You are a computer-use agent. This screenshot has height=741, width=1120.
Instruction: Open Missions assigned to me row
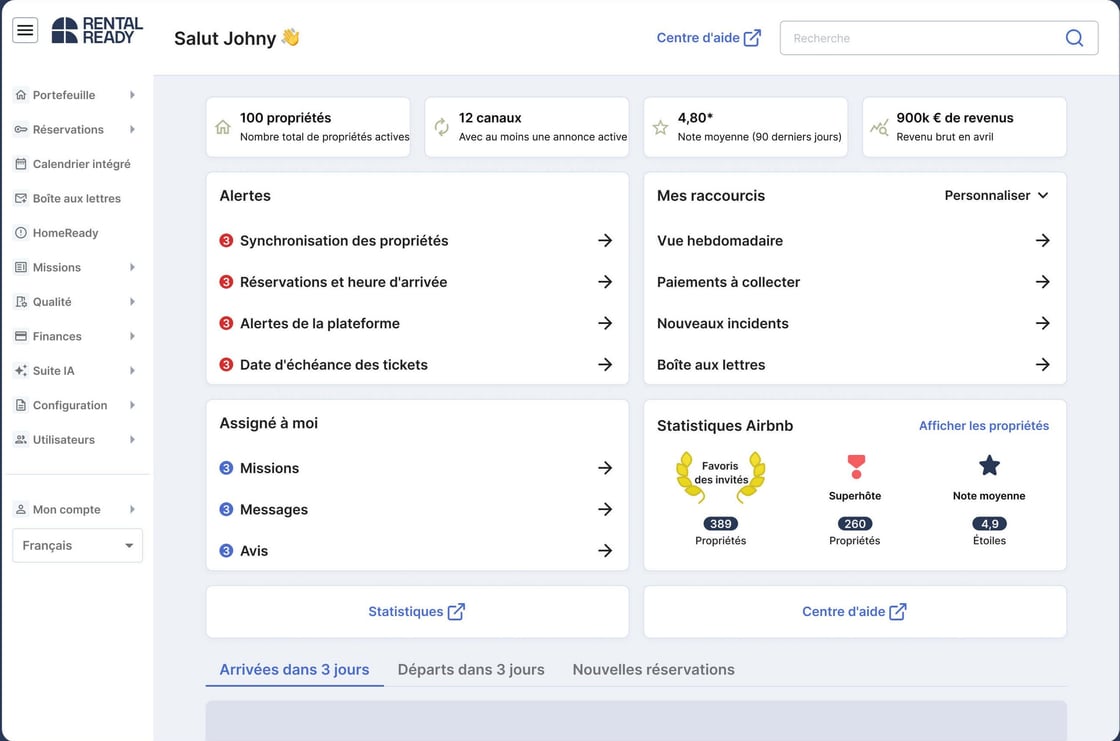click(416, 468)
